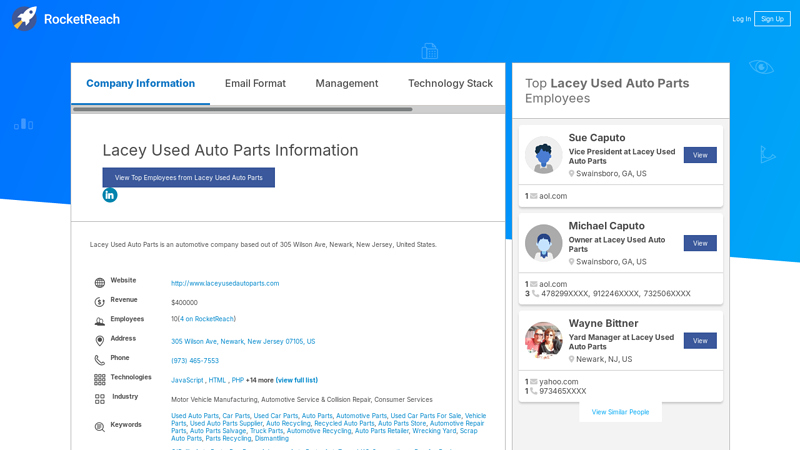Screen dimensions: 800x450
Task: Click the phone handset icon beside Phone
Action: coord(99,360)
